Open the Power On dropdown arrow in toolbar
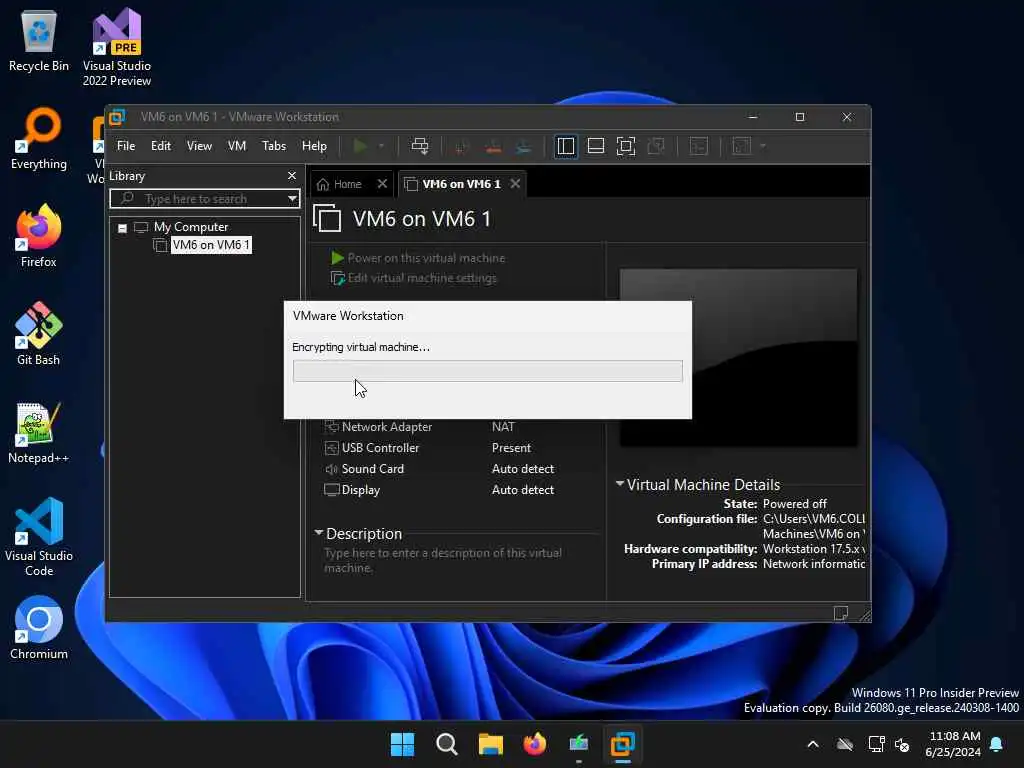Viewport: 1024px width, 768px height. point(381,146)
